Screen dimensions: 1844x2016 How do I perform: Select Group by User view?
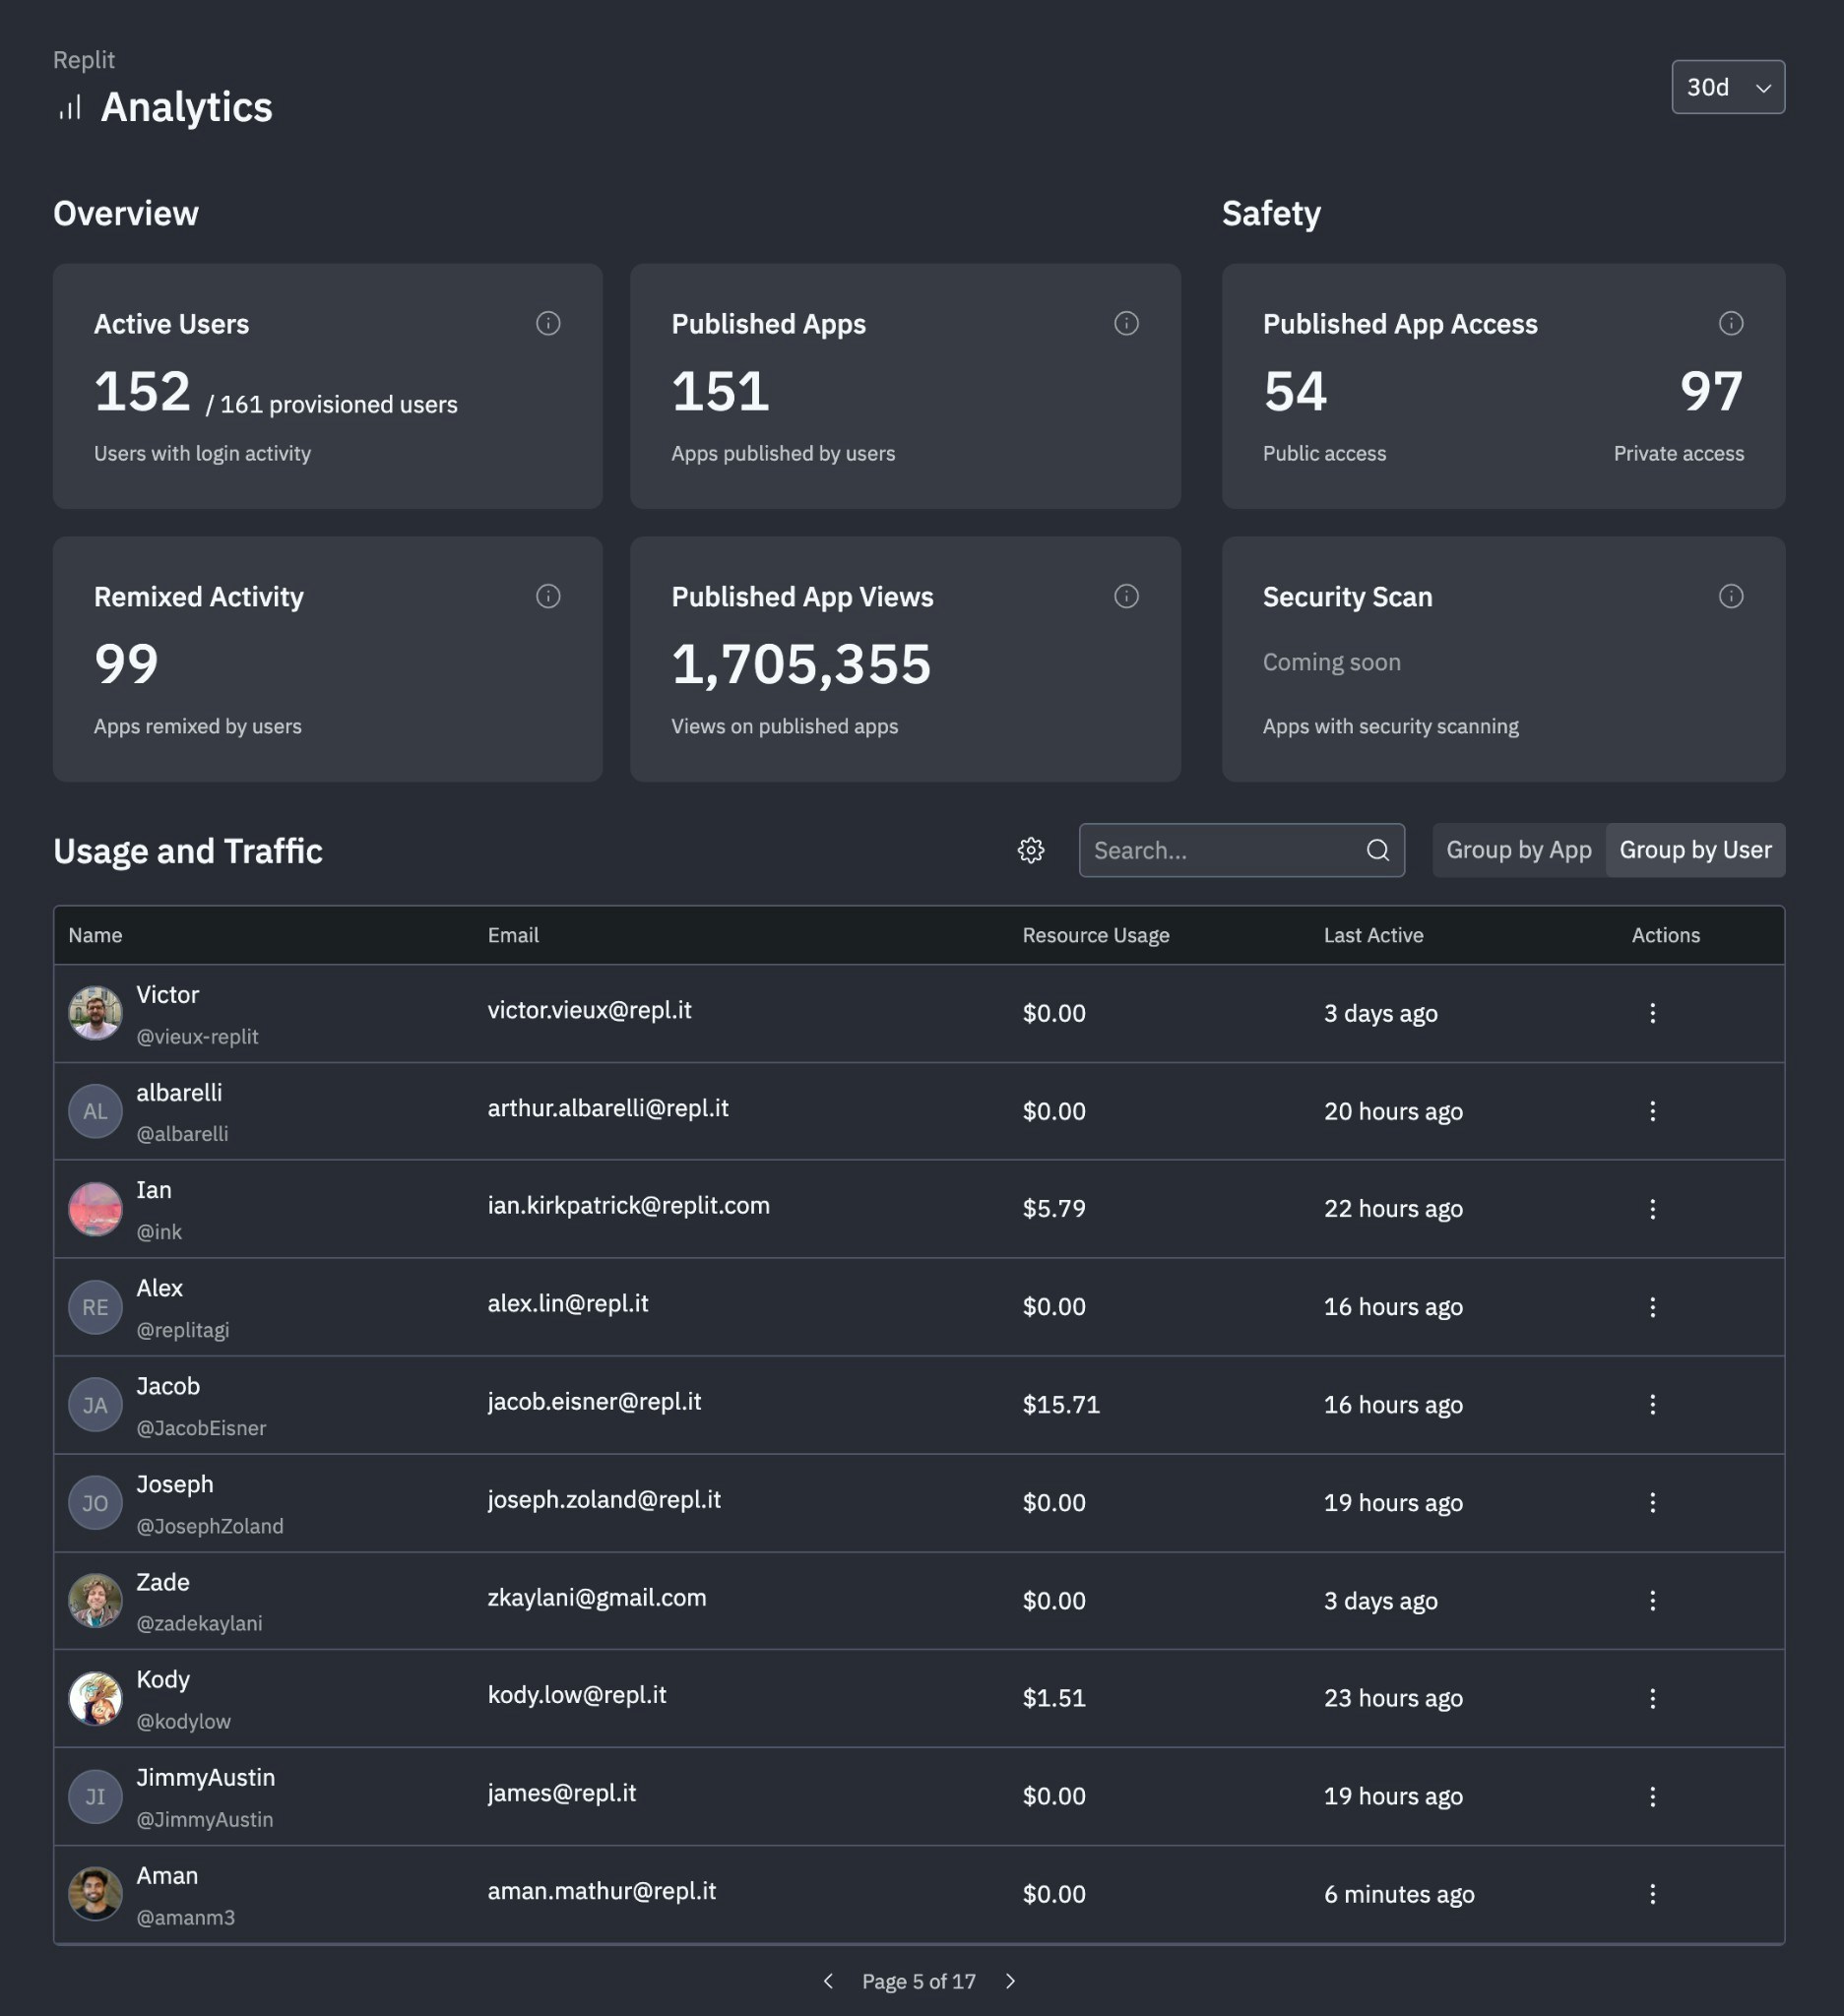tap(1695, 850)
